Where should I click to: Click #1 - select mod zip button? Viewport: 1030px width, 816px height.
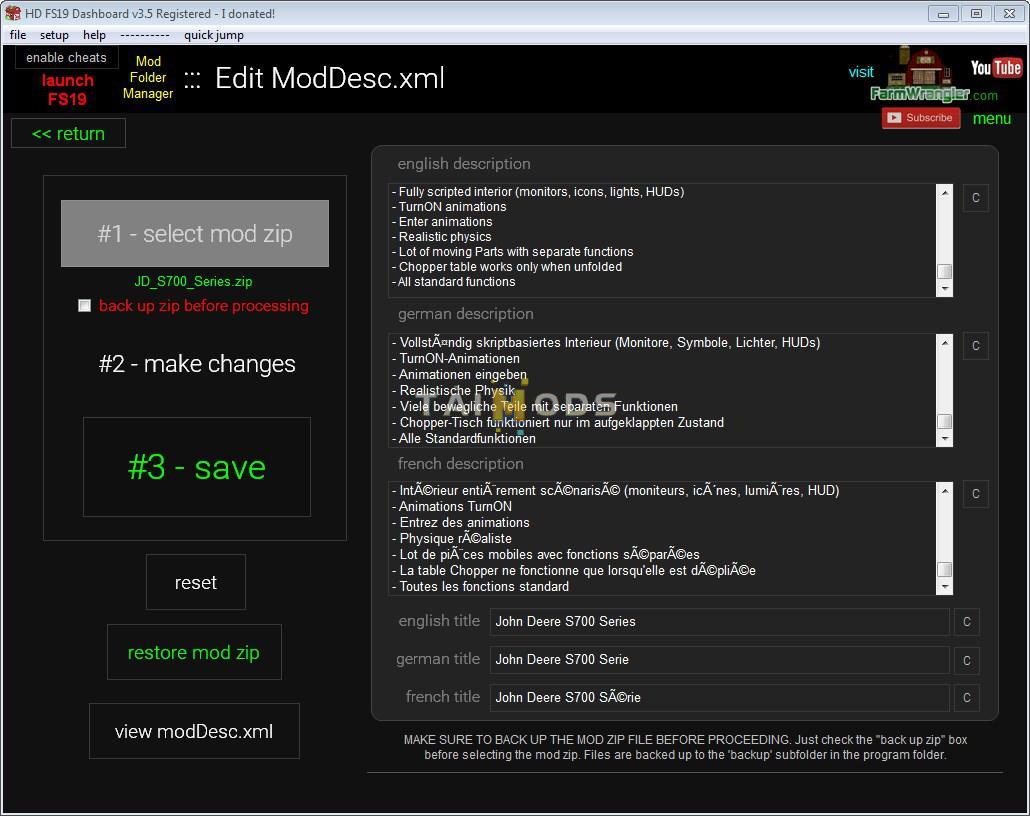[195, 233]
